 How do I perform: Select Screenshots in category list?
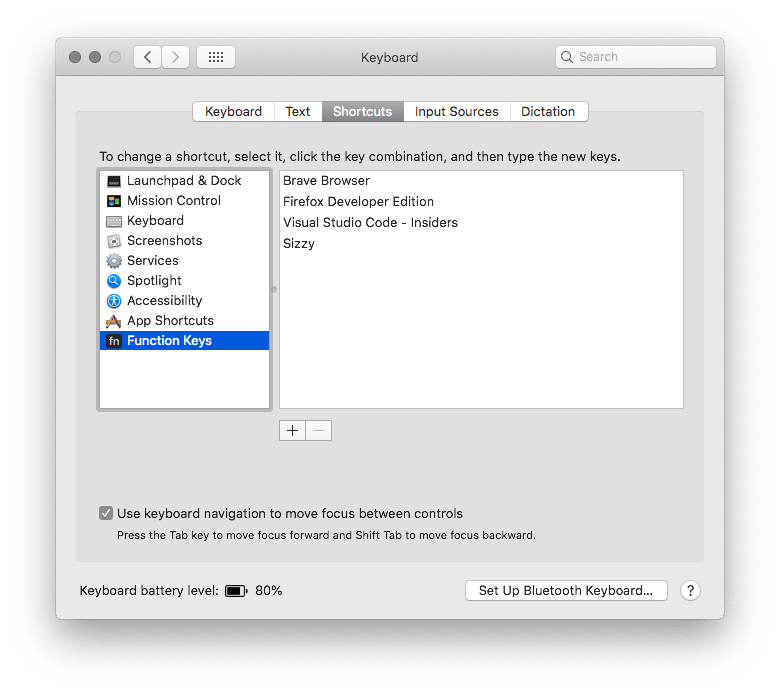pos(185,241)
